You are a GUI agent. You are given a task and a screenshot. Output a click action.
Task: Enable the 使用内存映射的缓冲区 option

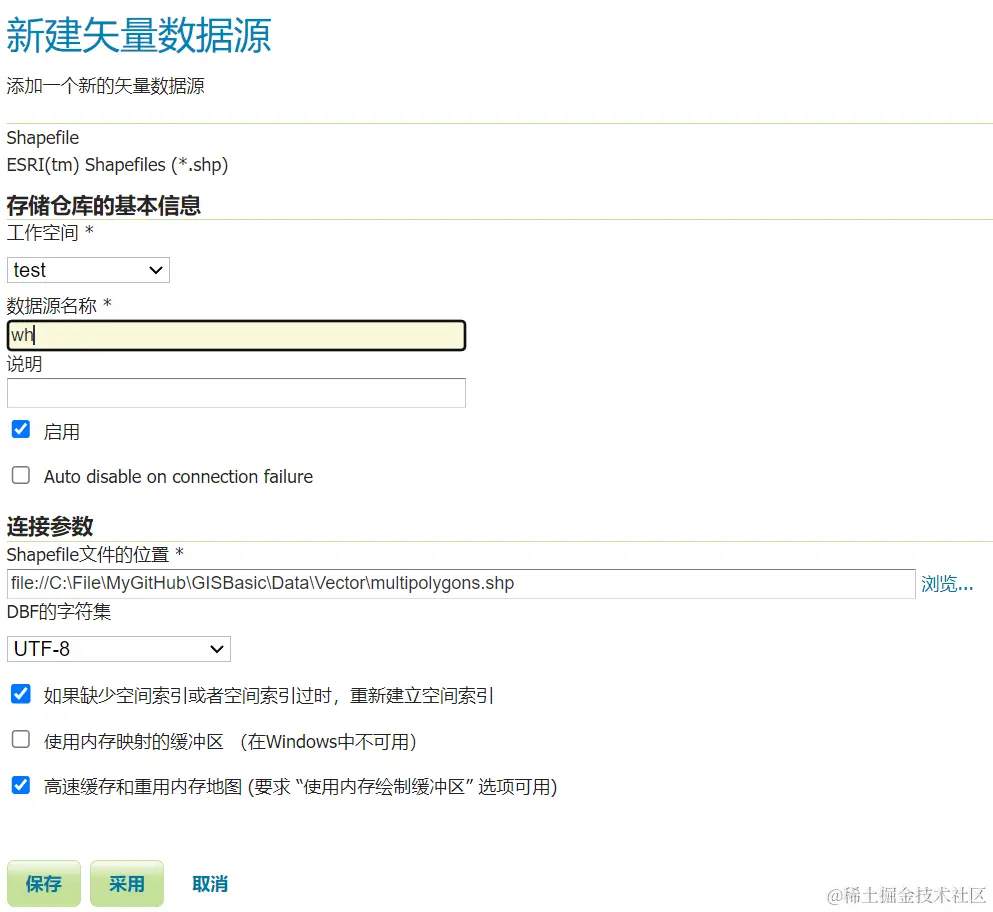[x=20, y=738]
